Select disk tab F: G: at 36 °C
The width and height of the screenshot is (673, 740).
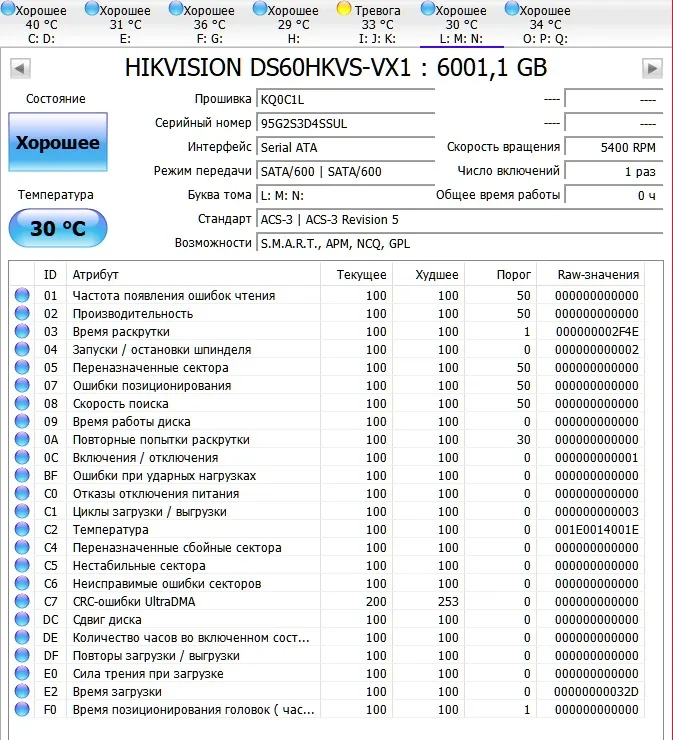coord(210,24)
